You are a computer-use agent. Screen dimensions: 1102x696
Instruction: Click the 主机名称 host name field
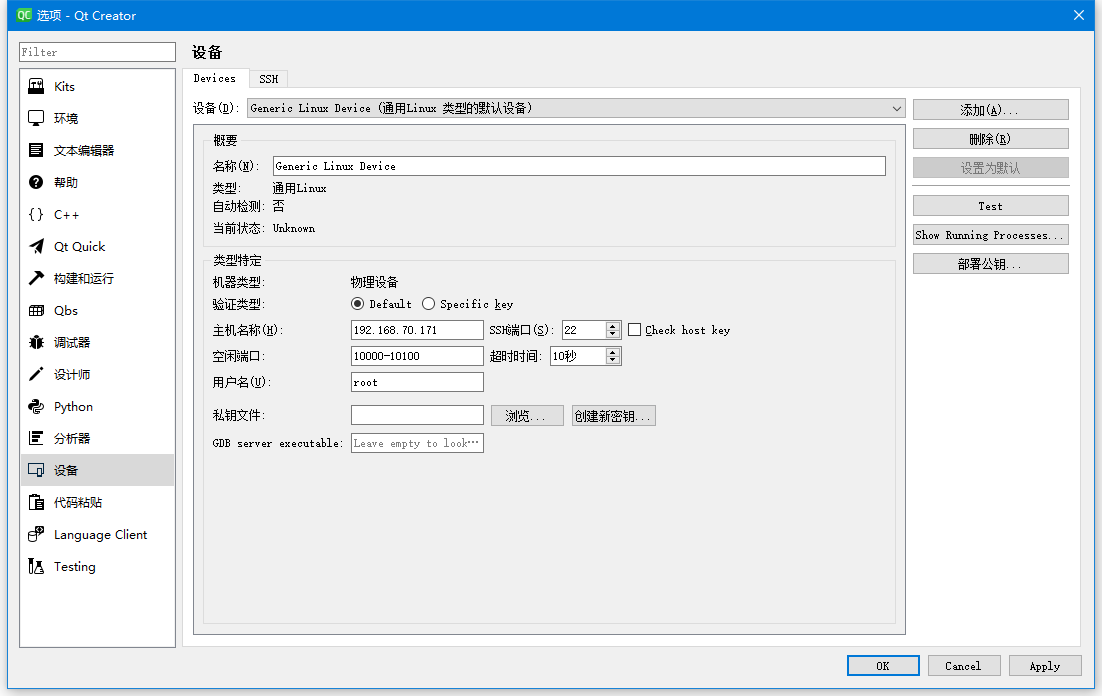click(417, 330)
